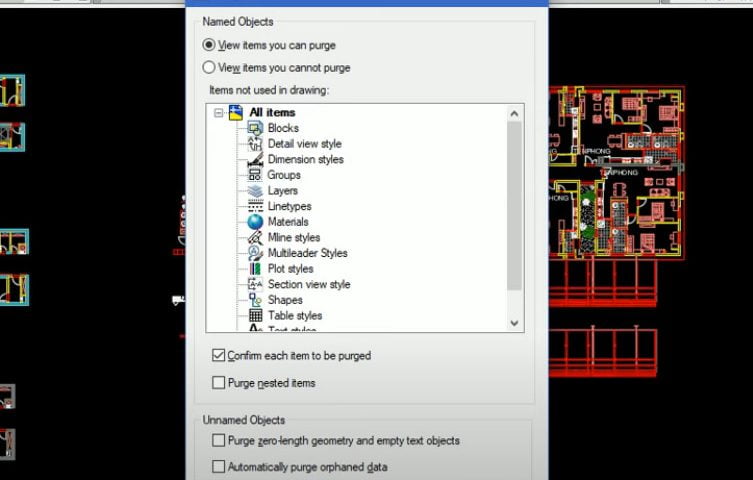Click the Table styles grid icon

pyautogui.click(x=255, y=316)
